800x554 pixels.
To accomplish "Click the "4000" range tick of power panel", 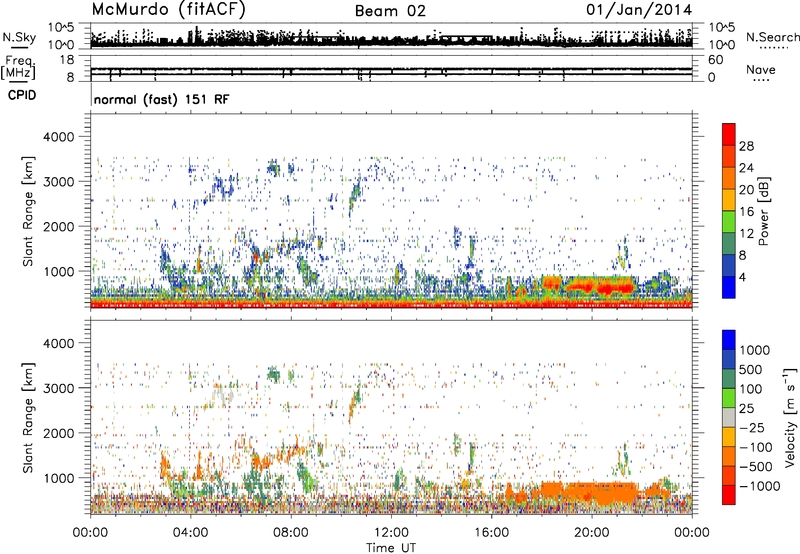I will click(x=58, y=137).
